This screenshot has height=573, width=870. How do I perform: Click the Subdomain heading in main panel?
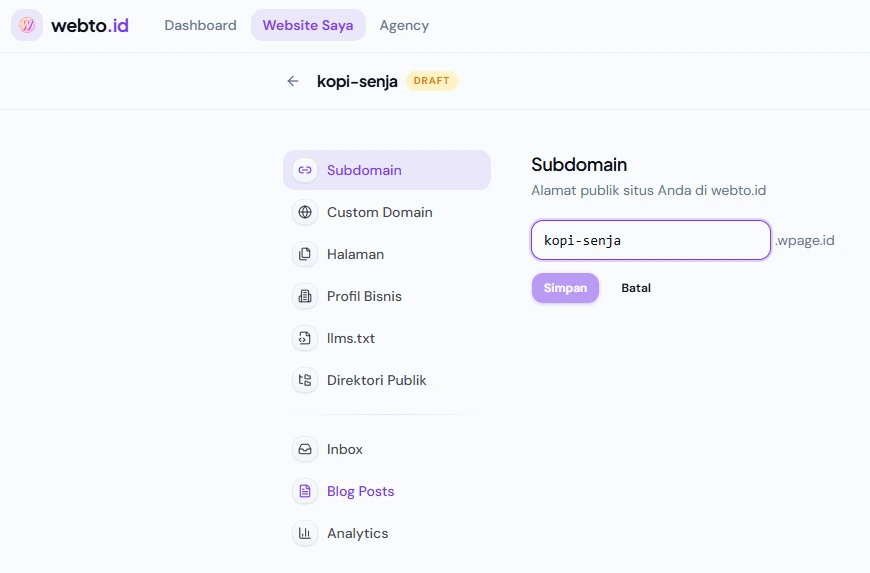click(x=579, y=165)
